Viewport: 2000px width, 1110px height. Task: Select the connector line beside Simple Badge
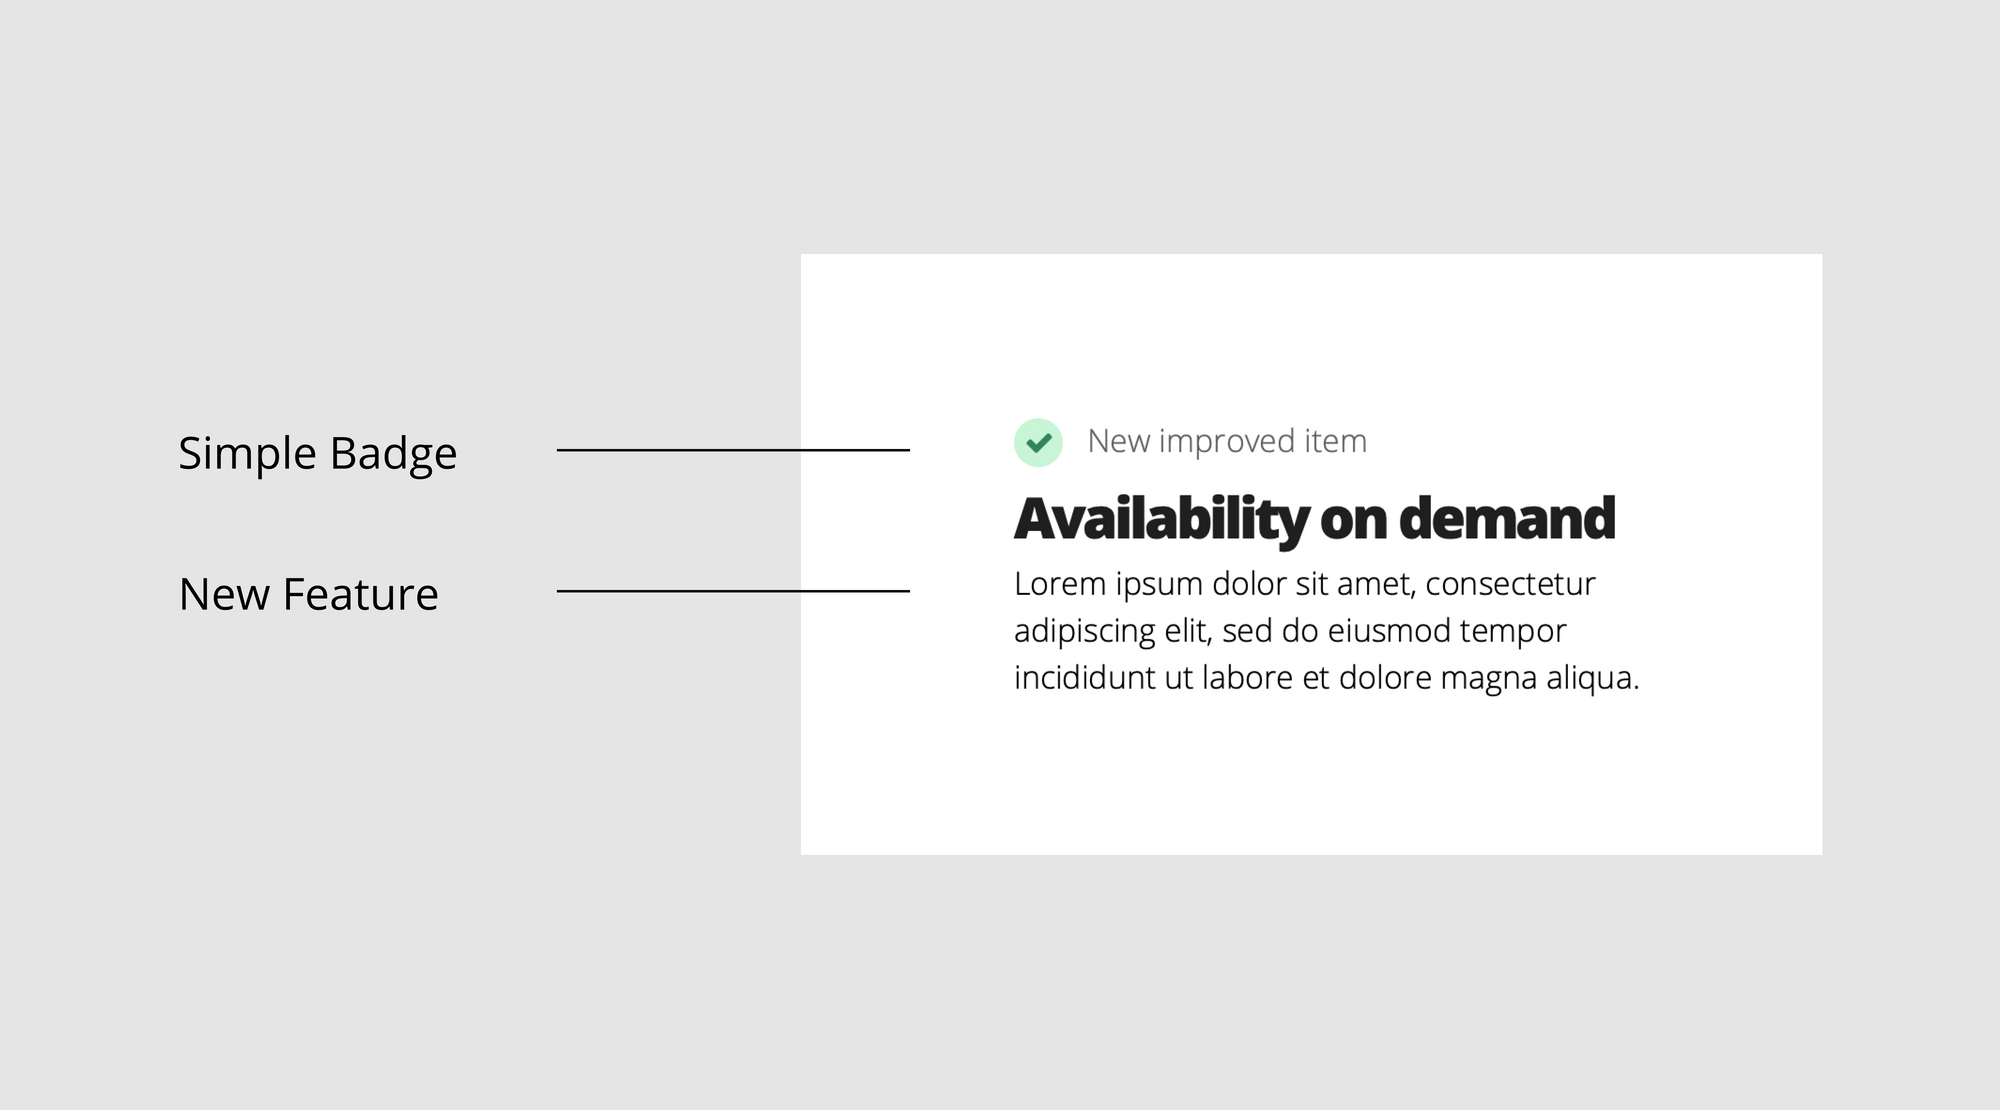(733, 450)
